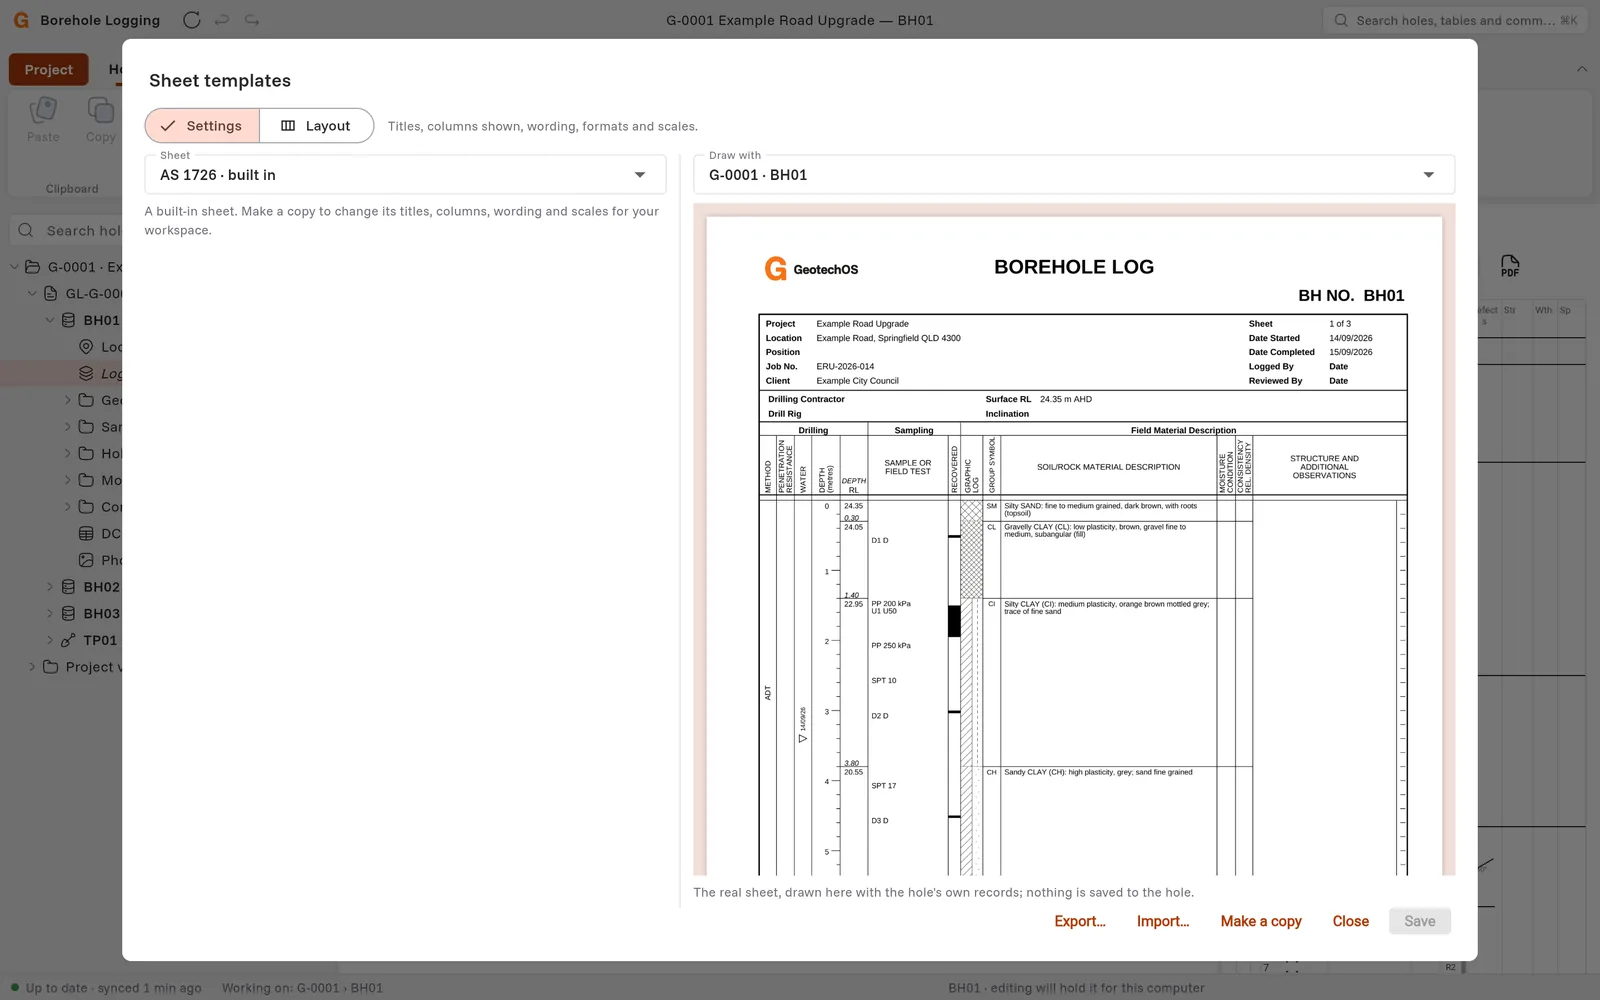1600x1000 pixels.
Task: Click the undo arrow icon
Action: (222, 20)
